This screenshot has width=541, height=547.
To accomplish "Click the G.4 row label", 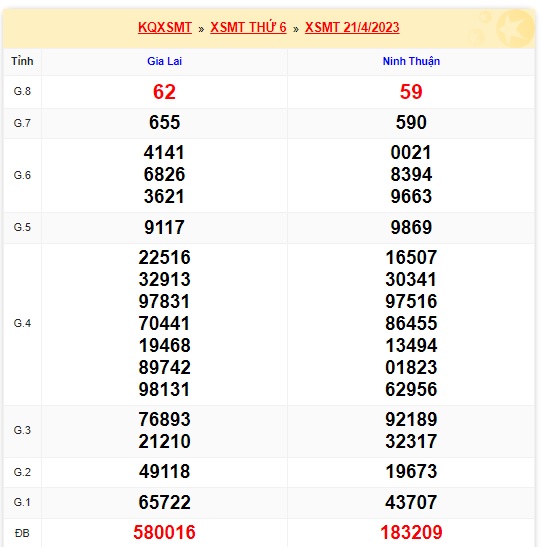I will pyautogui.click(x=22, y=323).
